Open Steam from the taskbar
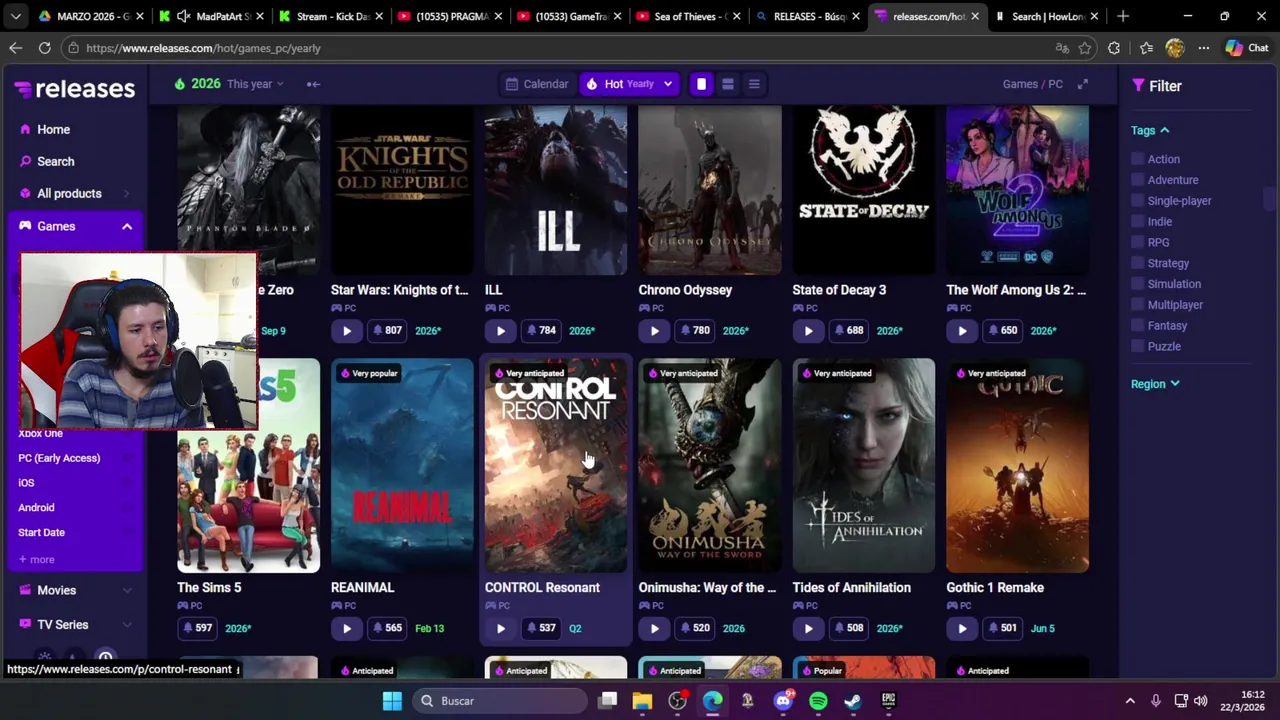The width and height of the screenshot is (1280, 720). click(853, 701)
